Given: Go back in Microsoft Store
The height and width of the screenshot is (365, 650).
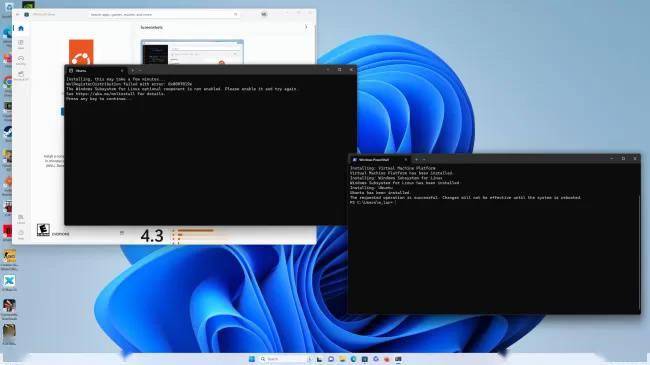Looking at the screenshot, I should coord(17,14).
